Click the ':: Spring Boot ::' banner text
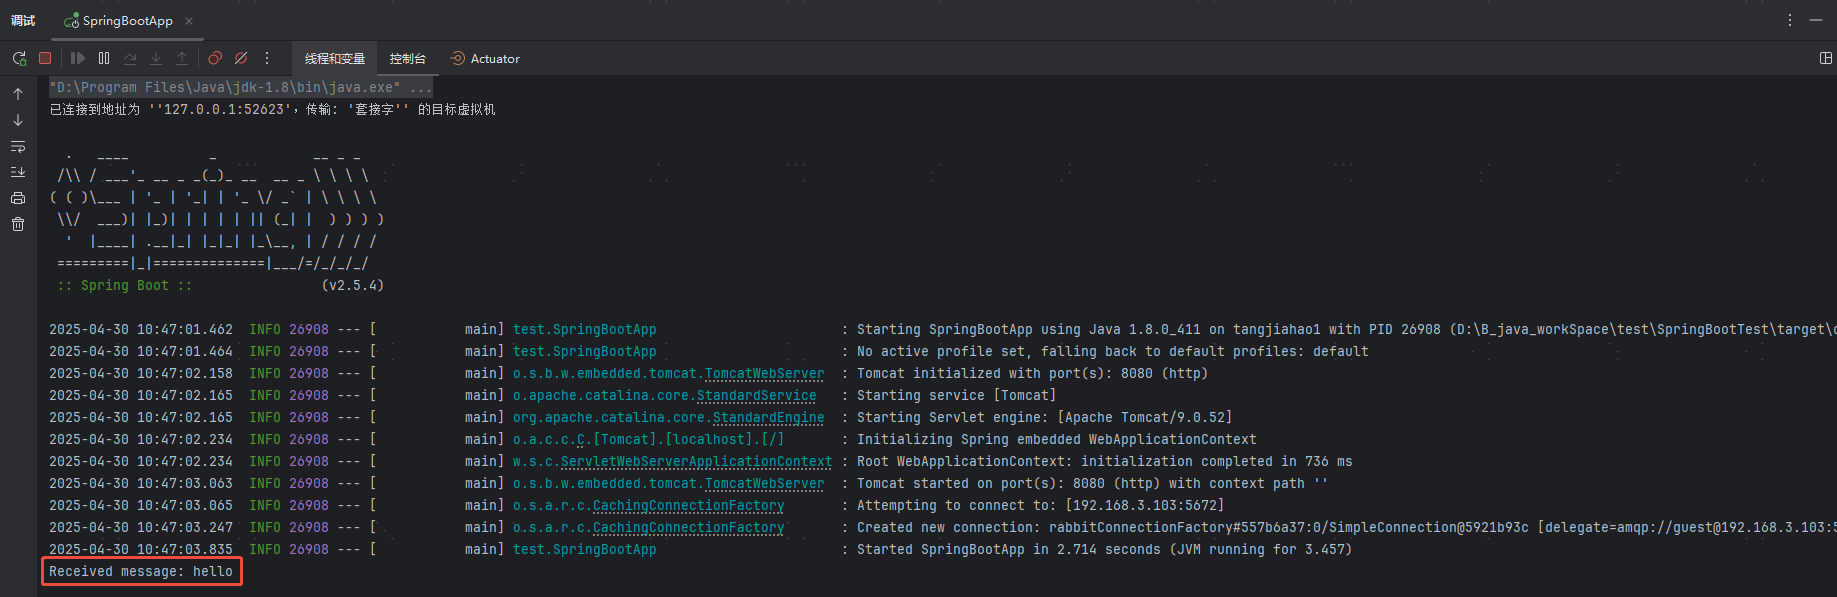Screen dimensions: 1837x597 point(124,286)
